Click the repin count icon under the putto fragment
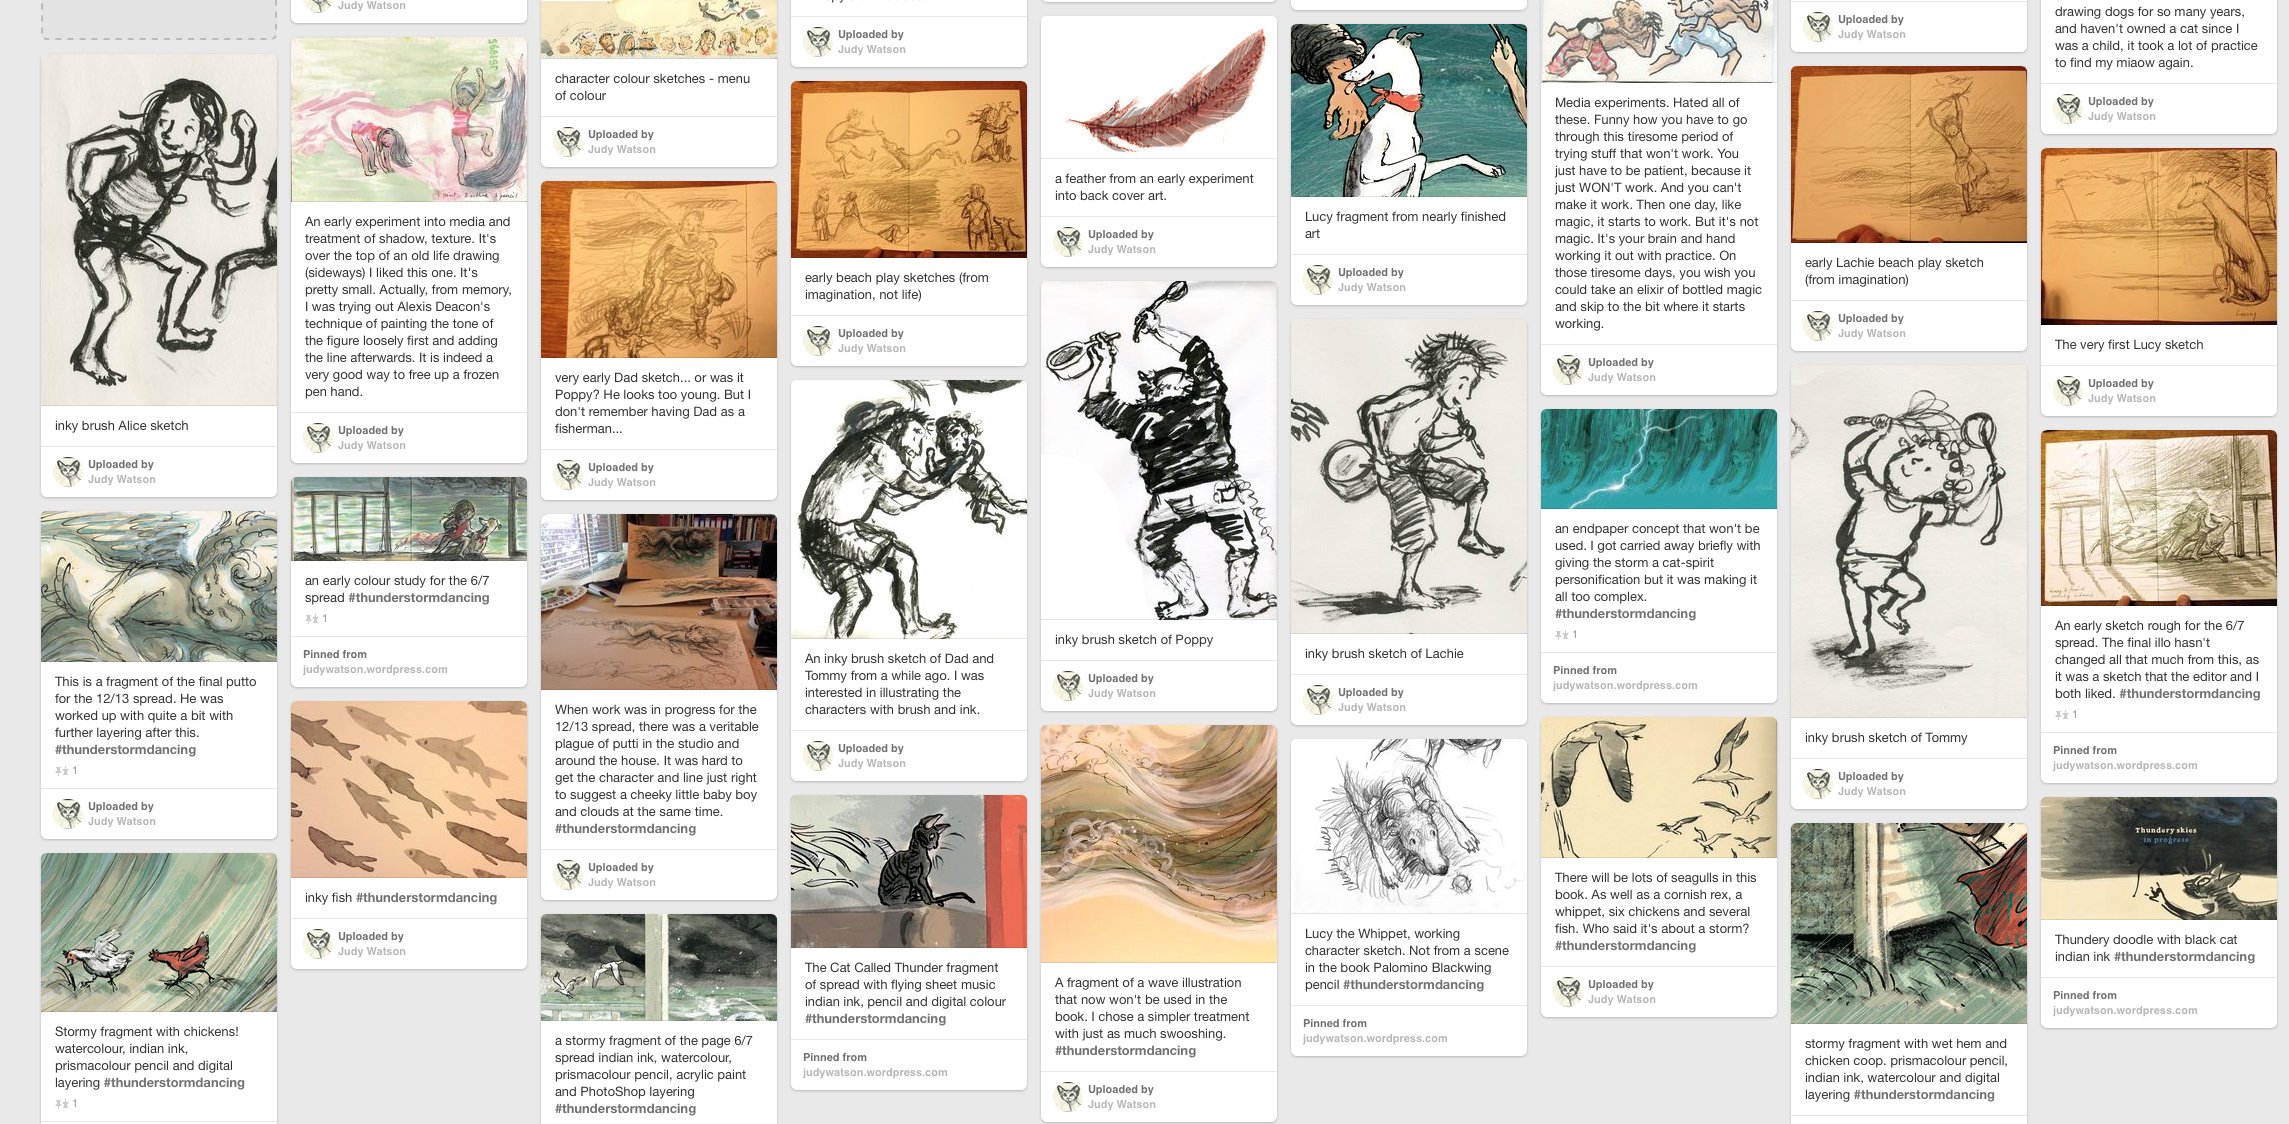 tap(62, 771)
